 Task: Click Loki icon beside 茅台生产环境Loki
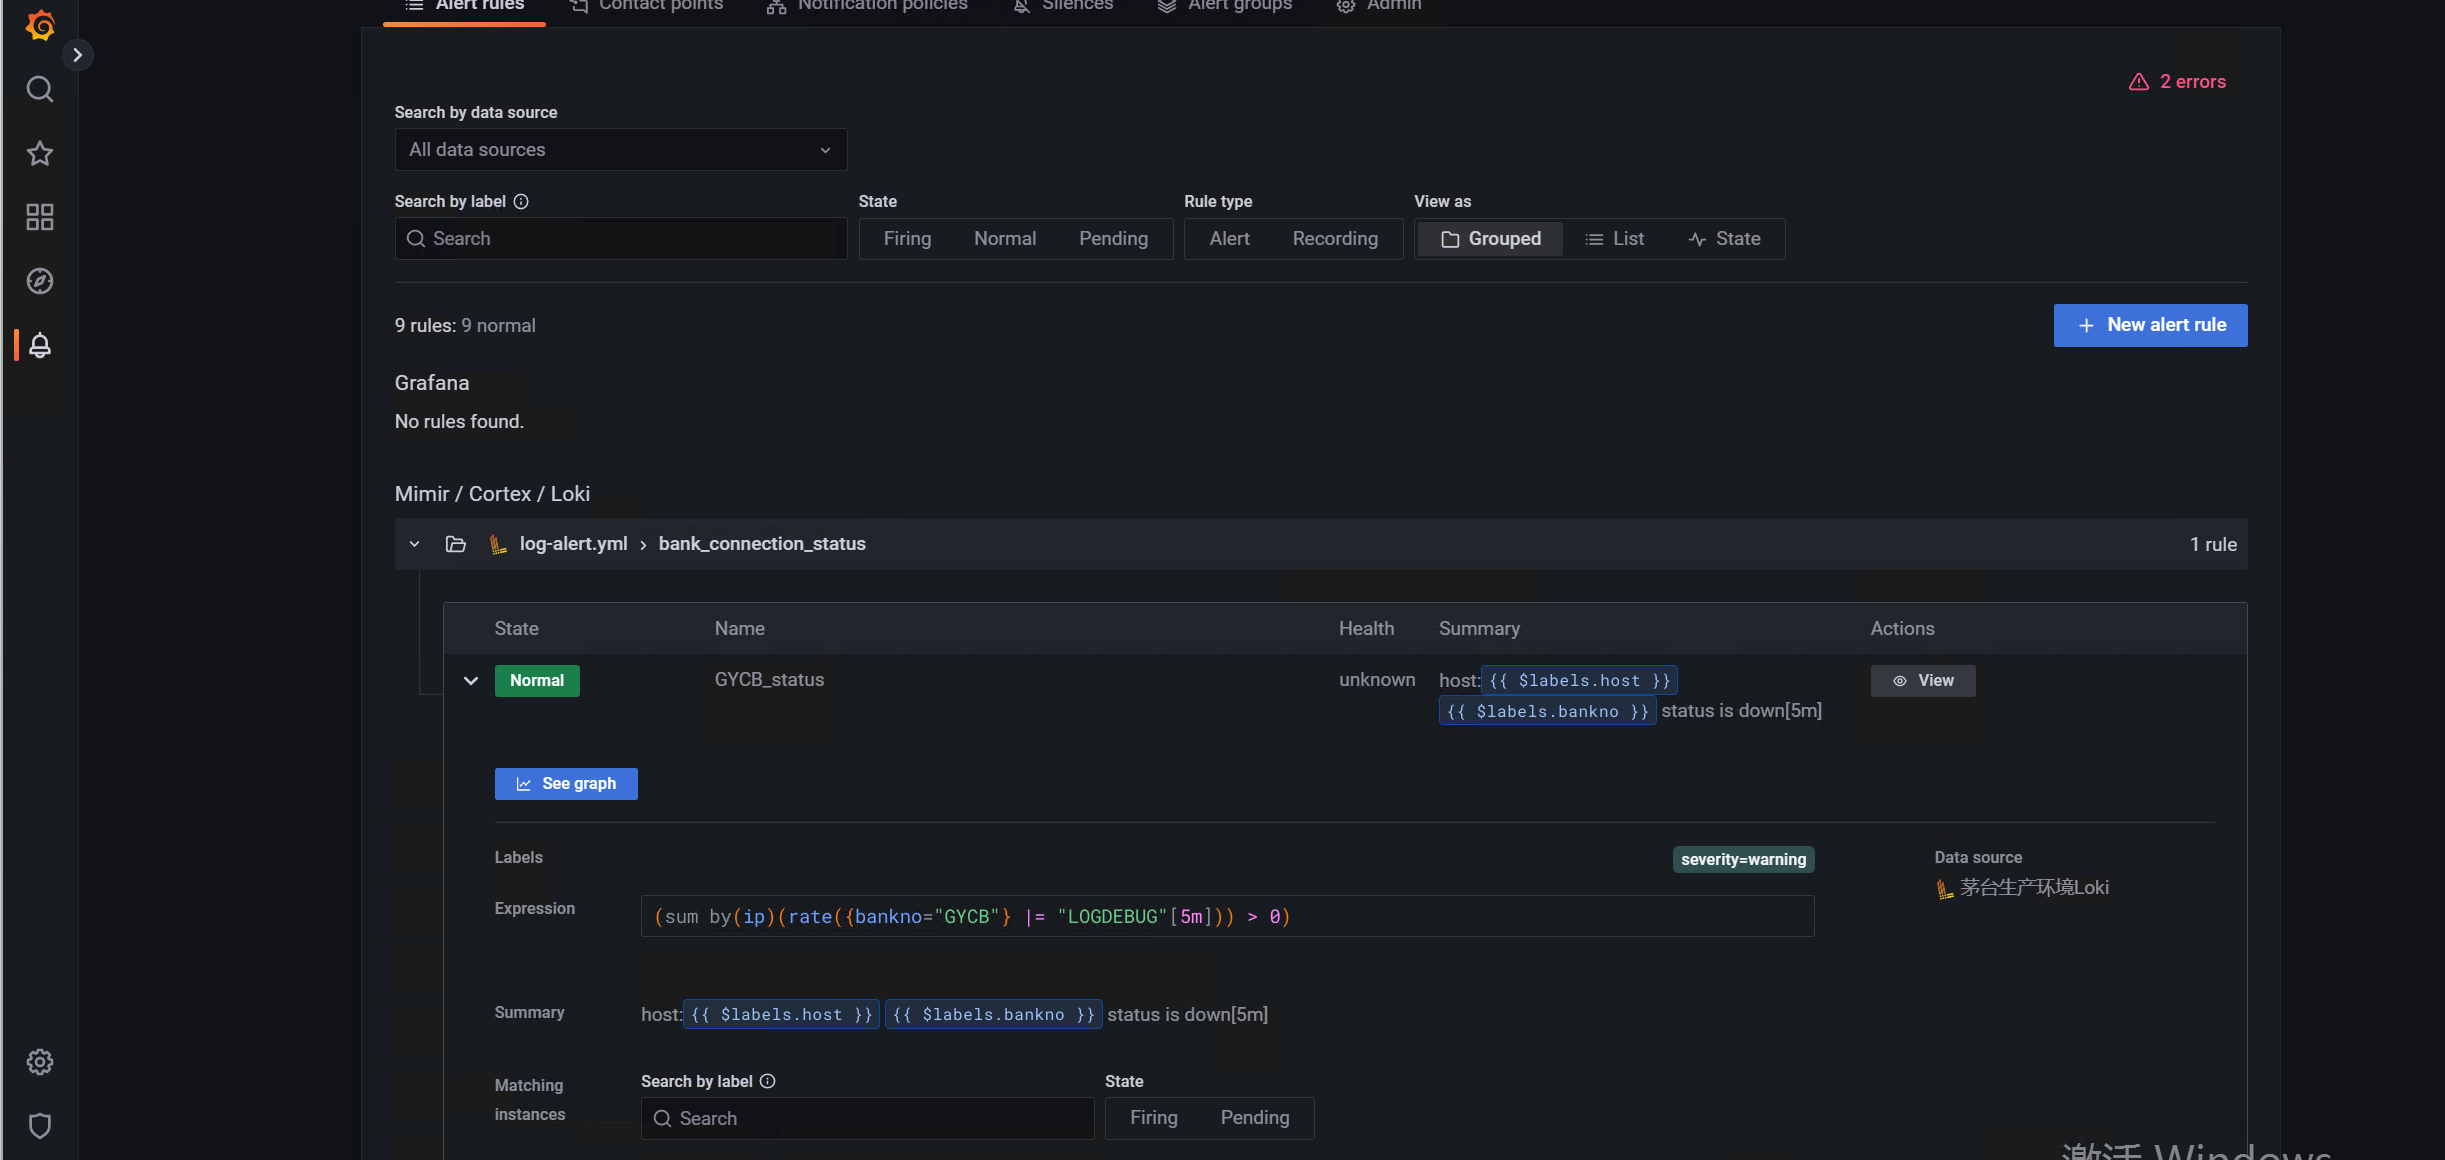pyautogui.click(x=1944, y=888)
